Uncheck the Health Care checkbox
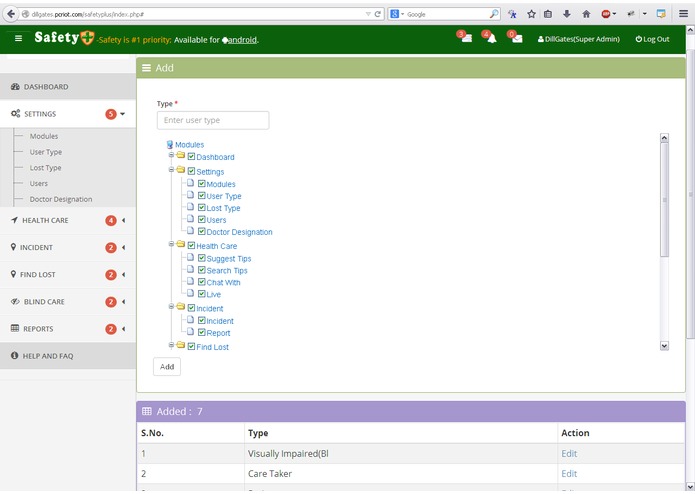 click(191, 245)
